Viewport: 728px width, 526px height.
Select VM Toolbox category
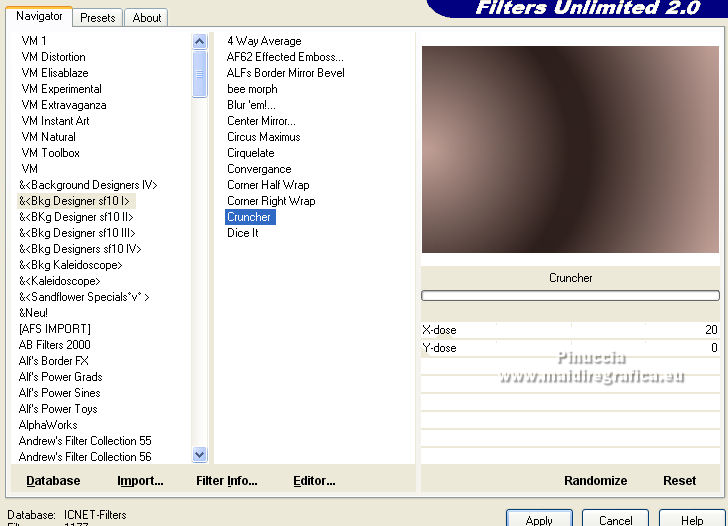[x=50, y=153]
